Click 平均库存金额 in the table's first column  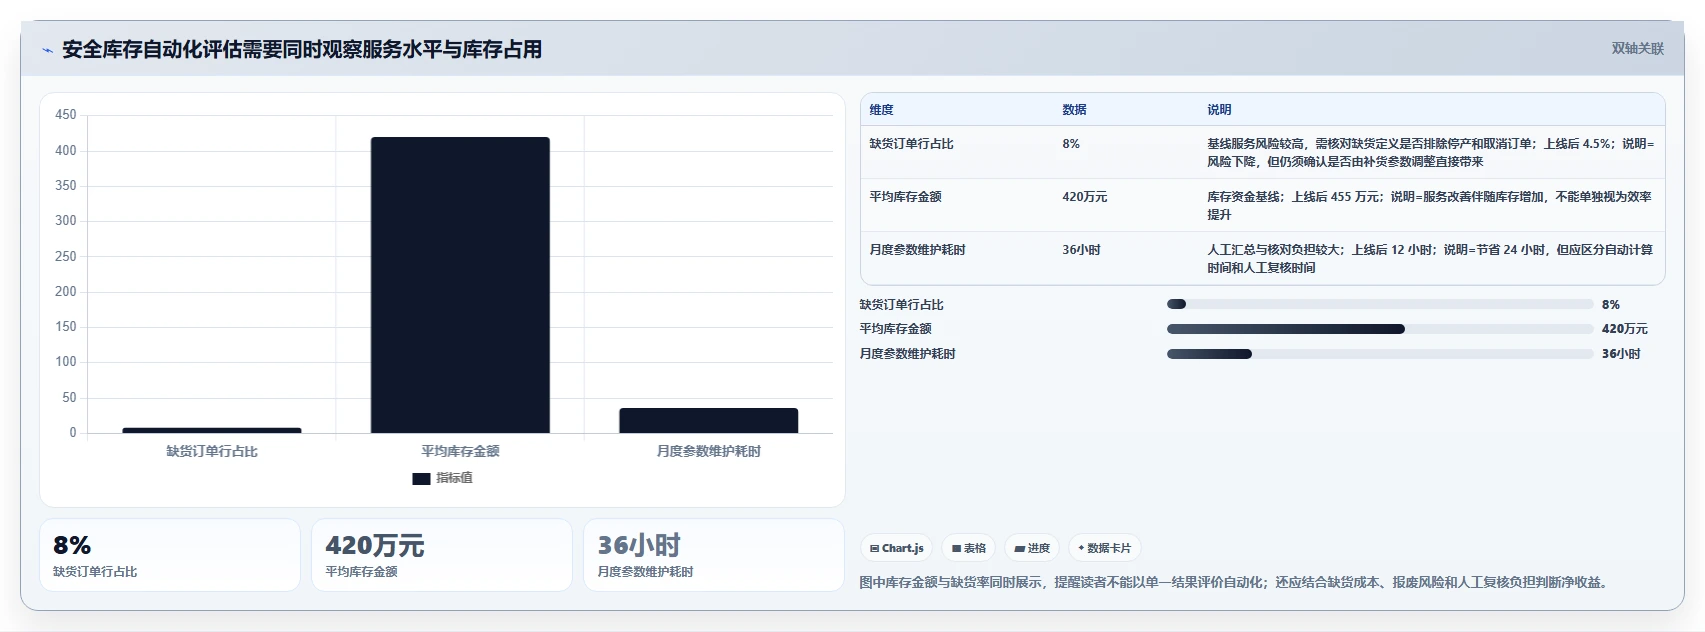905,197
